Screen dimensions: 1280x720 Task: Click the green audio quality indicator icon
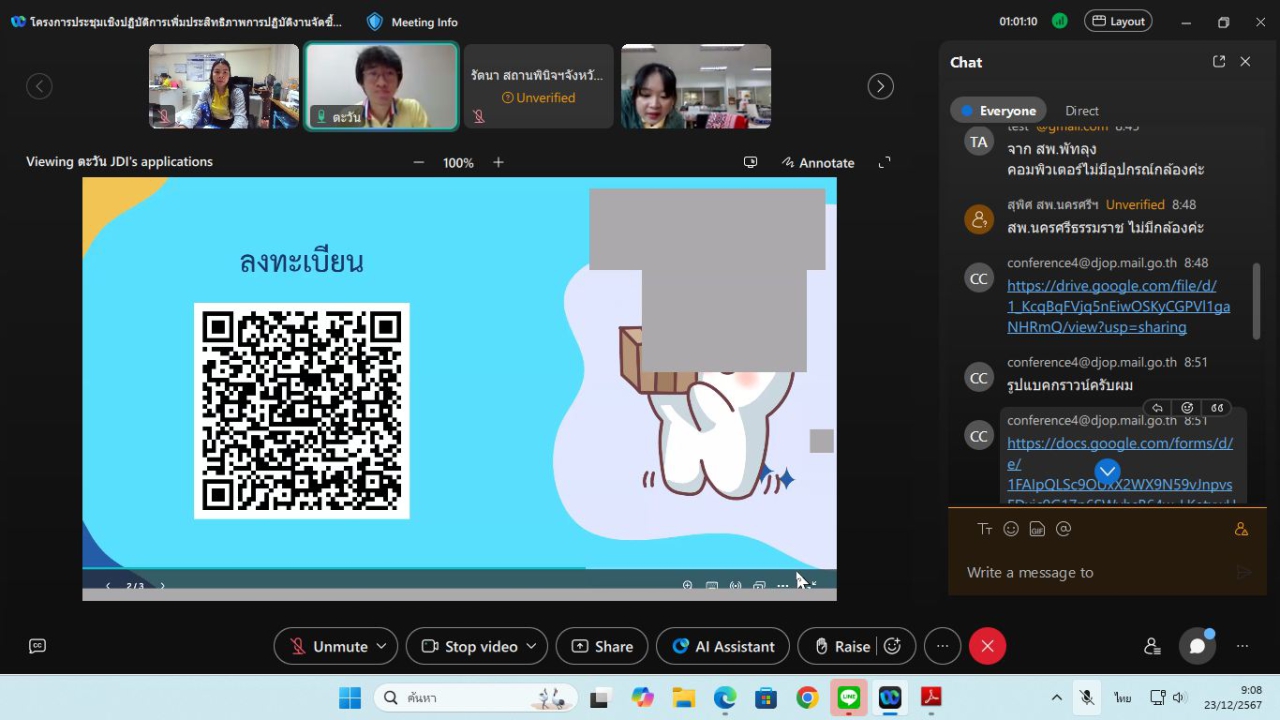(x=1060, y=21)
